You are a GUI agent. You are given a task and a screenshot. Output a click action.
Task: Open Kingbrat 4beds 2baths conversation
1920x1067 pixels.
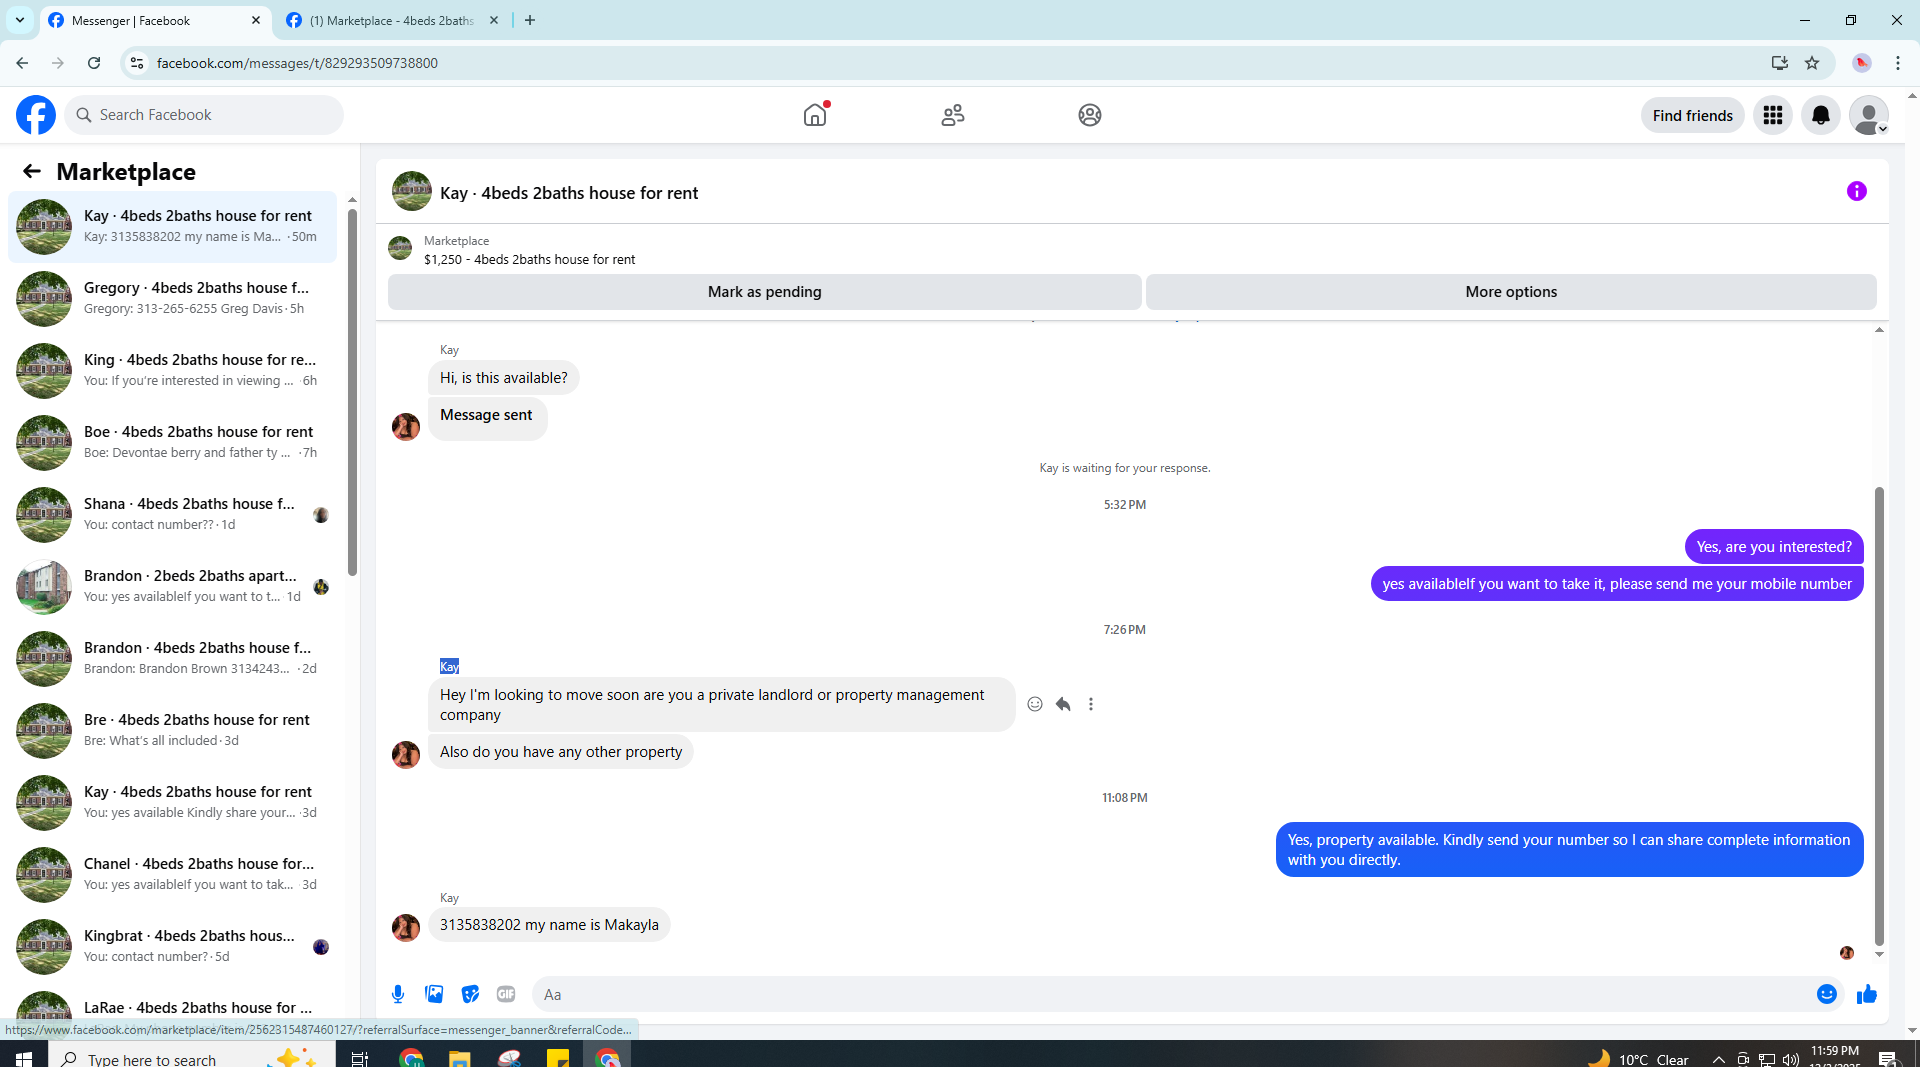coord(172,946)
